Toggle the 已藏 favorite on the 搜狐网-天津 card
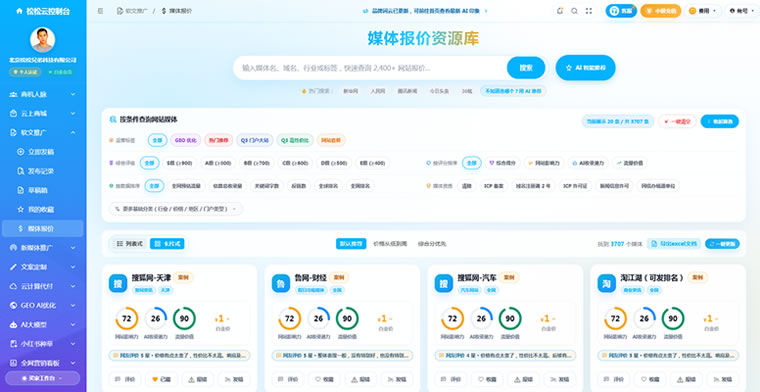The height and width of the screenshot is (392, 760). click(x=161, y=379)
